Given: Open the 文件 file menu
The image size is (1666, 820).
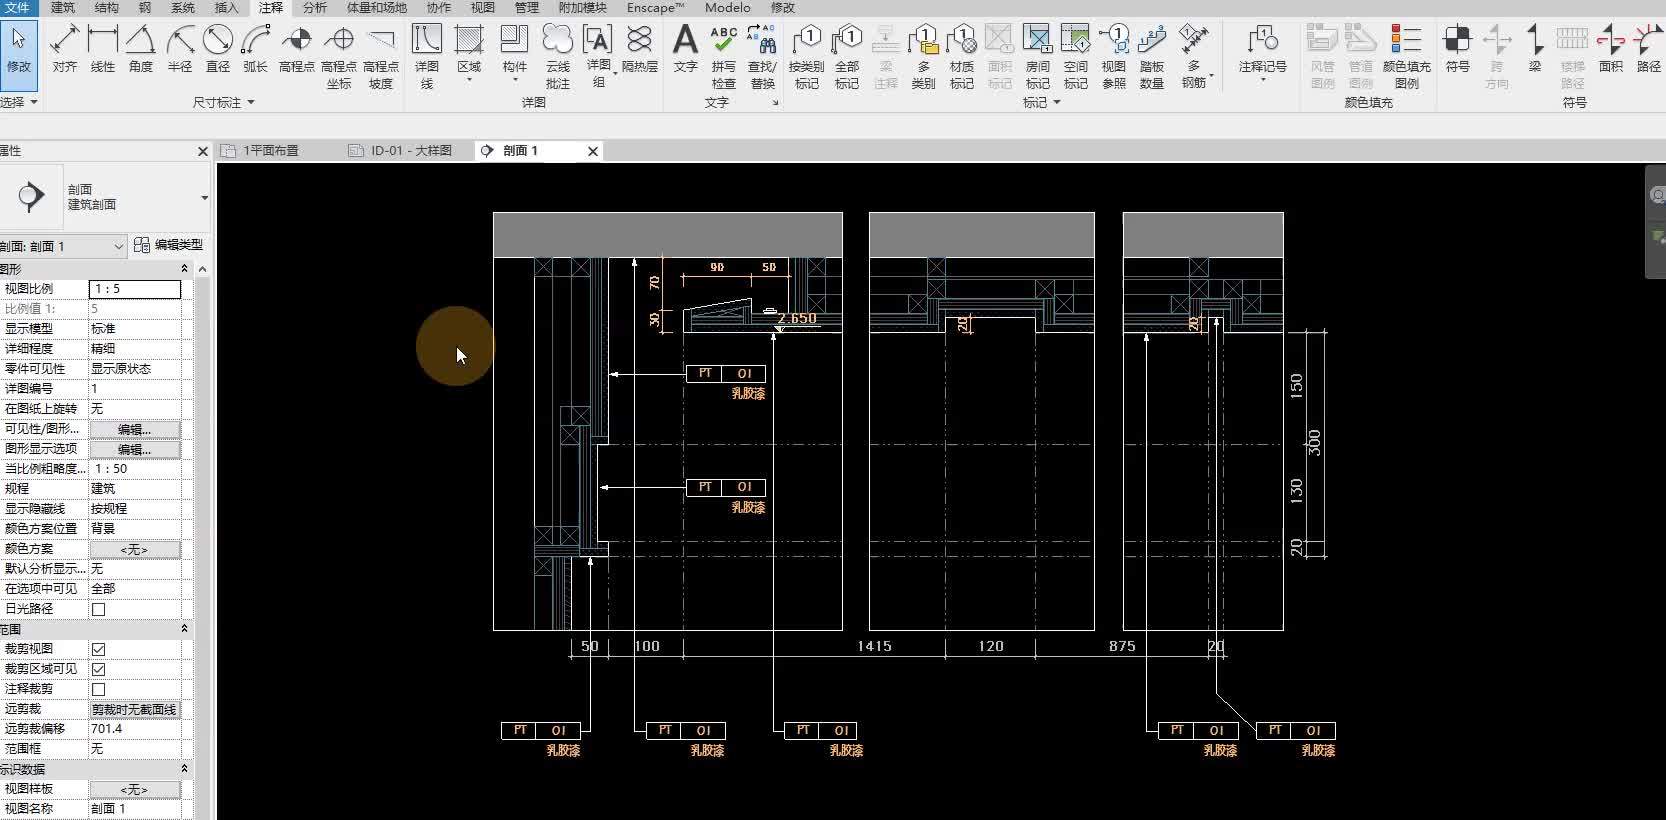Looking at the screenshot, I should [18, 7].
